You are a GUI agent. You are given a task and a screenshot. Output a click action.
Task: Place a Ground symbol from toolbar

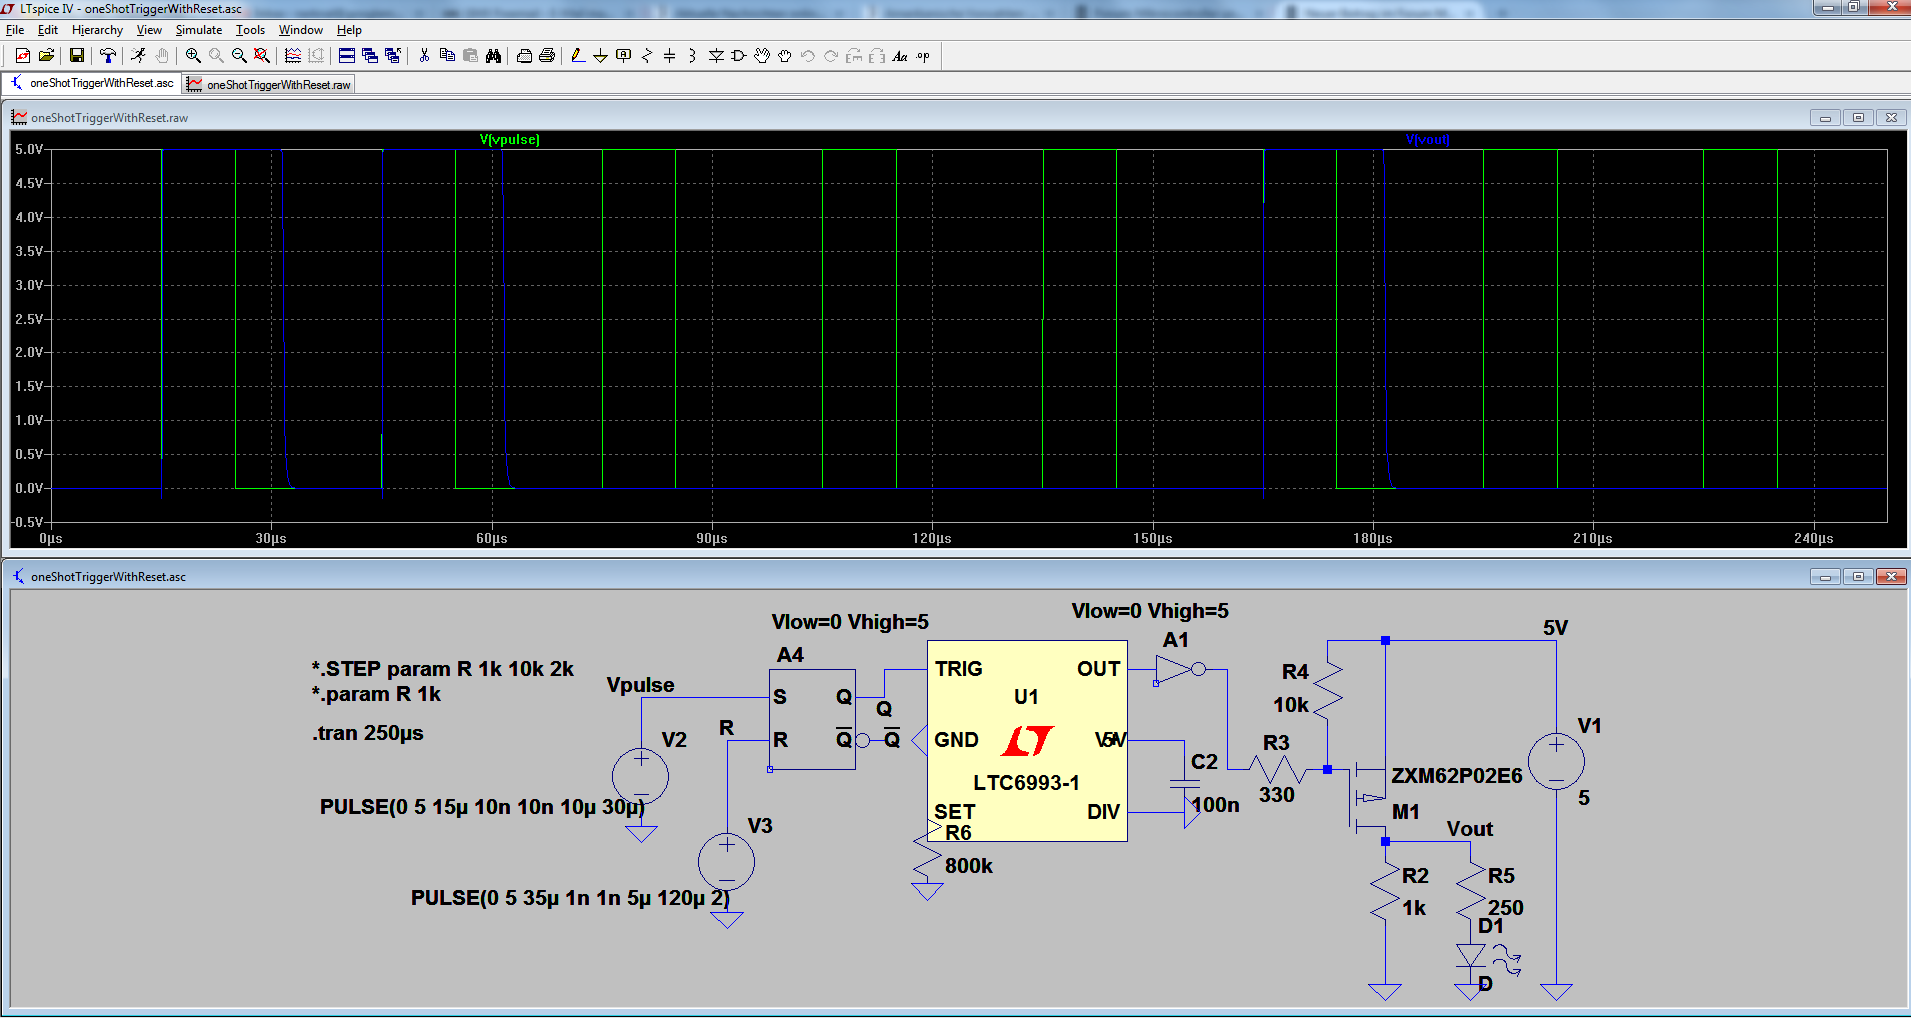[600, 56]
